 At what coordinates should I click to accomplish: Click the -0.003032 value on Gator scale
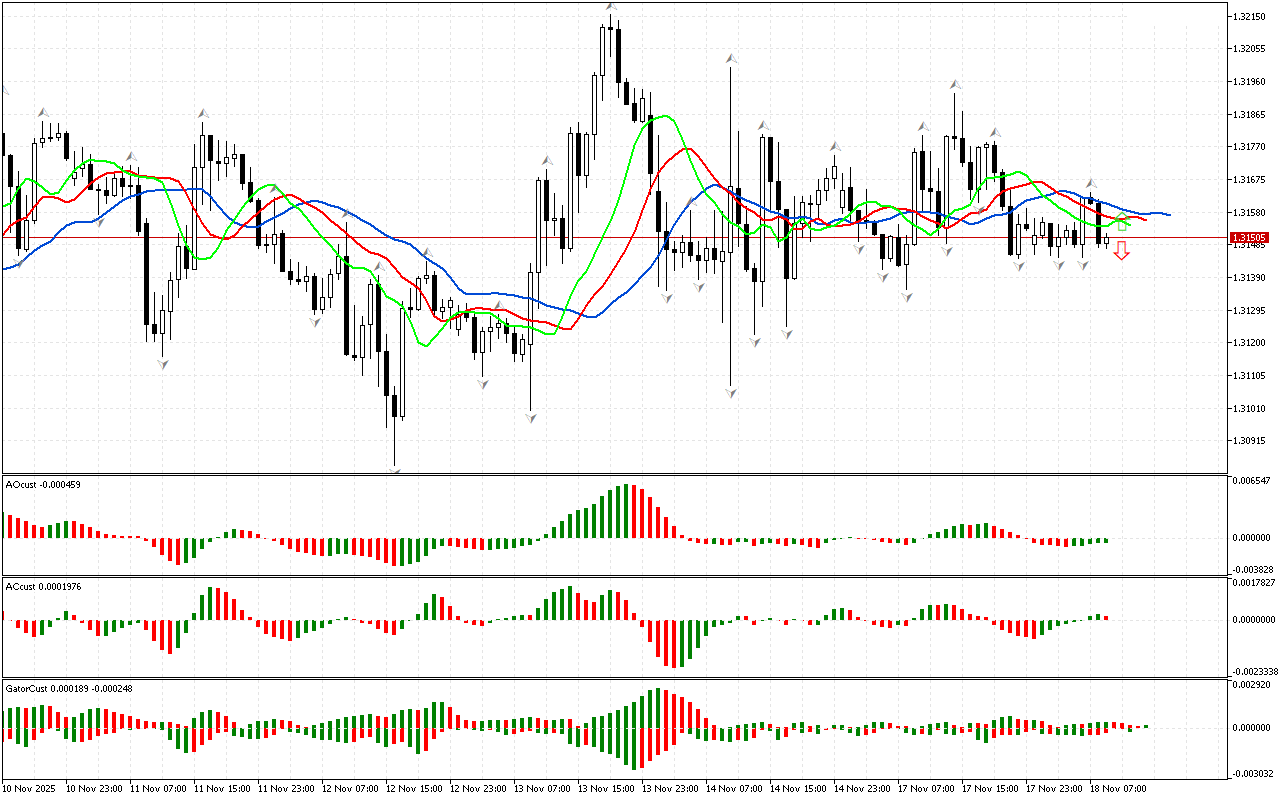pos(1251,773)
